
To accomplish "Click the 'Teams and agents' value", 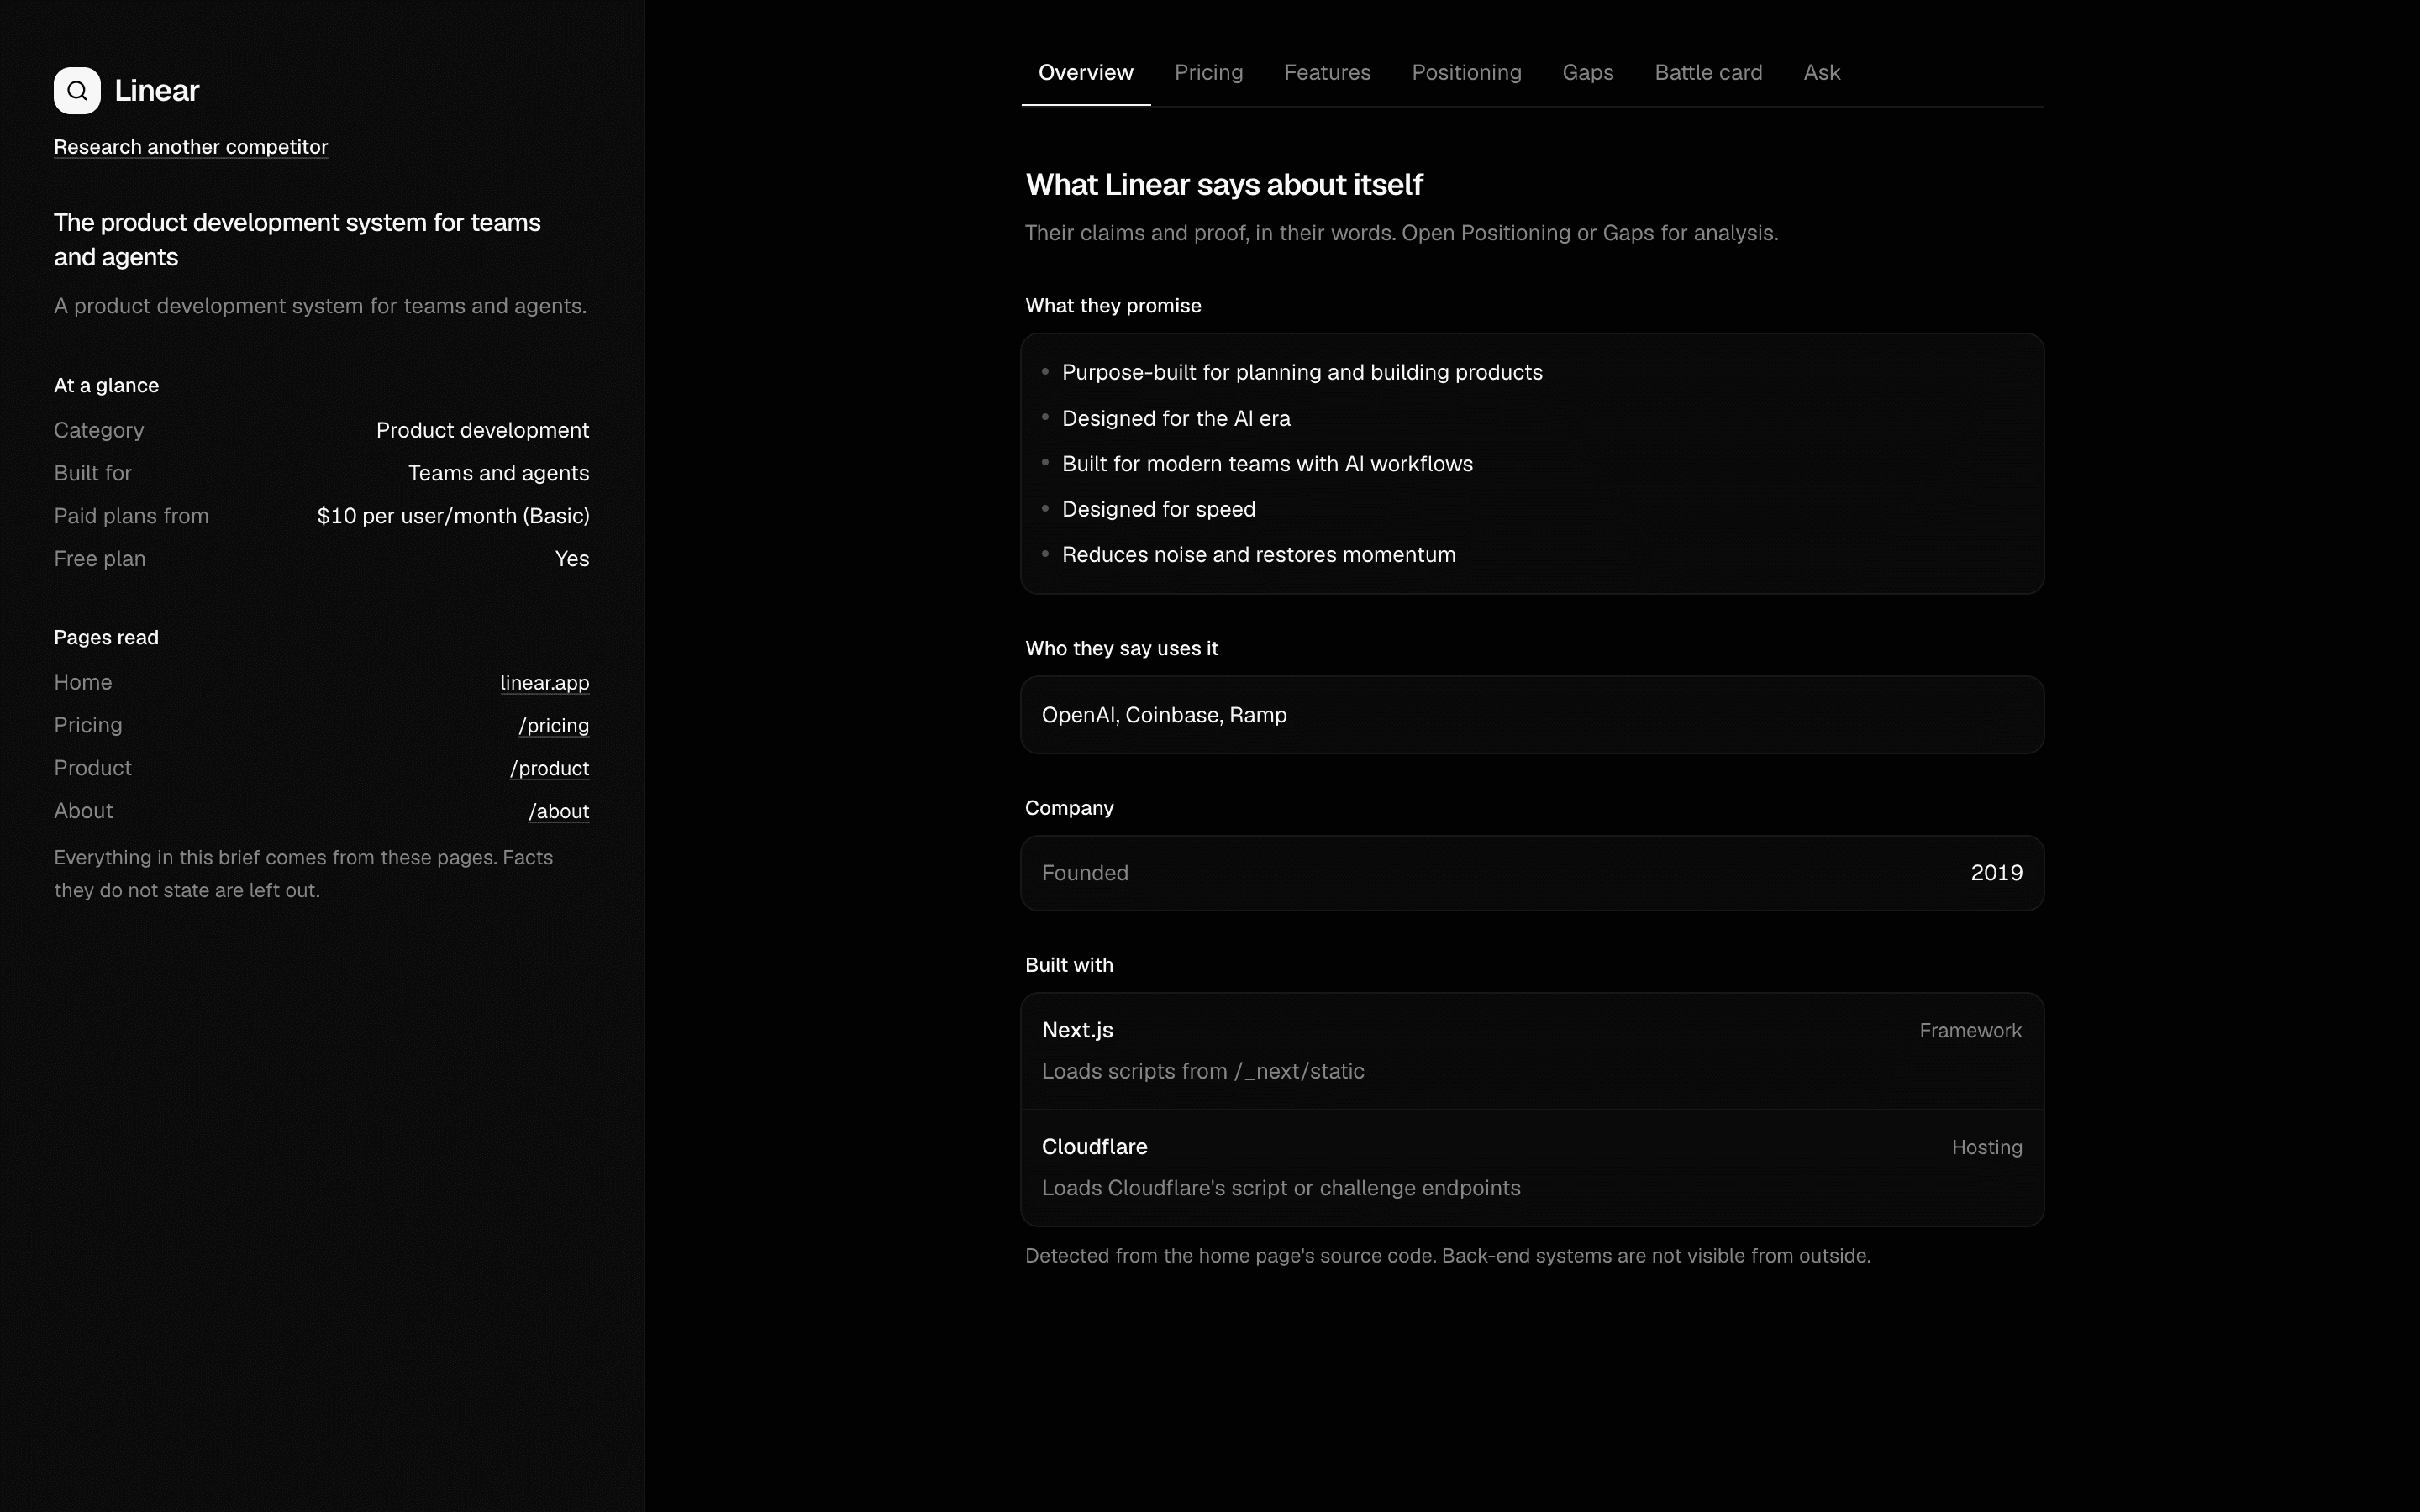I will click(498, 474).
